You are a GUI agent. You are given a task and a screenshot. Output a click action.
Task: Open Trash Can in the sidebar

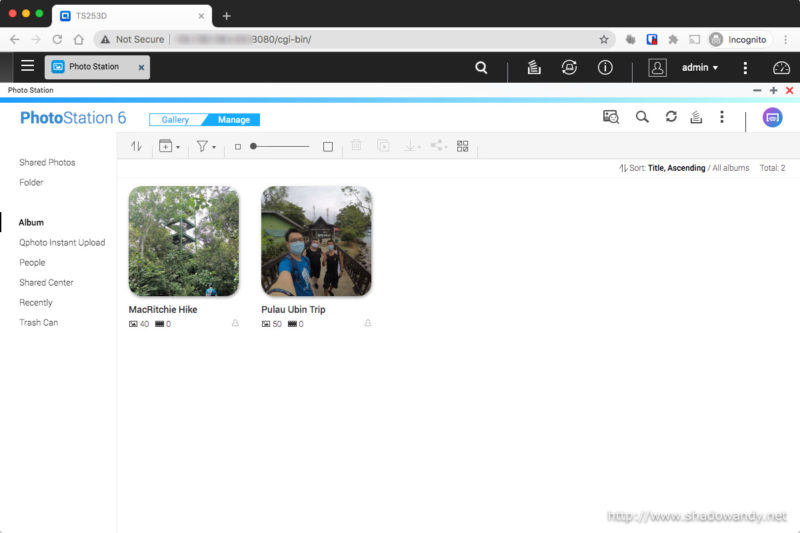tap(38, 322)
